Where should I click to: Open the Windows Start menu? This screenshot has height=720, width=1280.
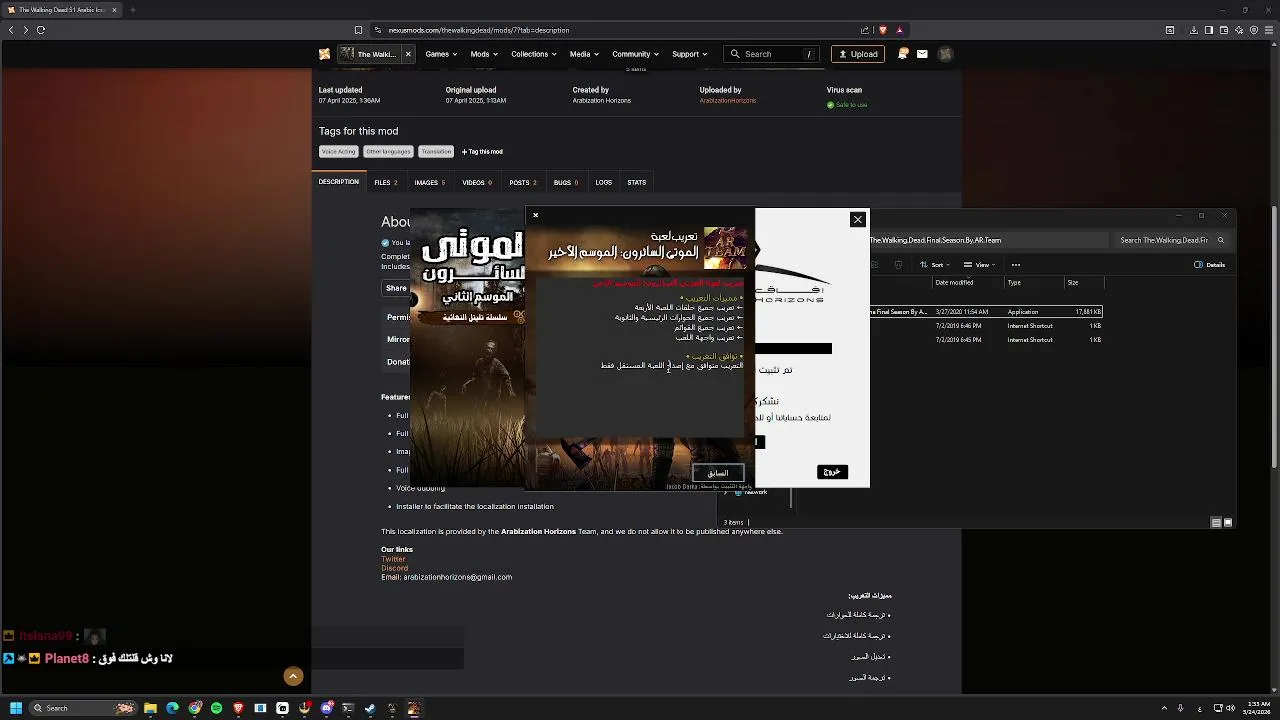(15, 708)
